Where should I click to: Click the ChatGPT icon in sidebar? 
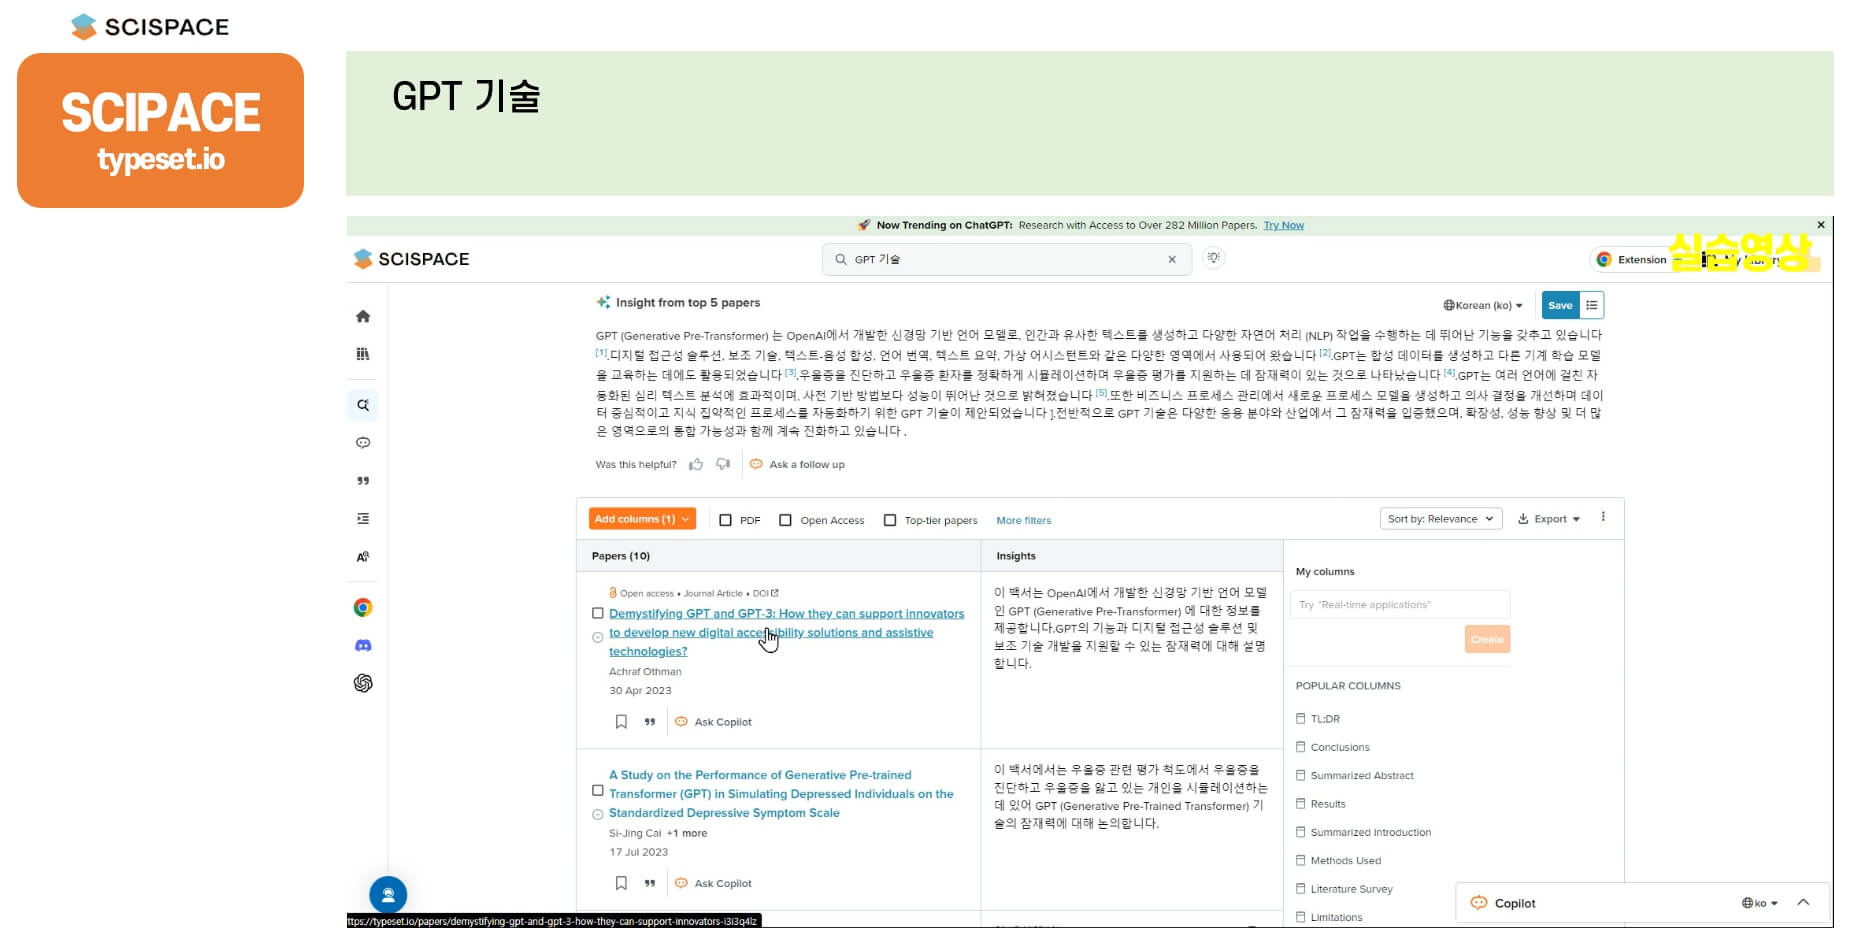pyautogui.click(x=363, y=683)
